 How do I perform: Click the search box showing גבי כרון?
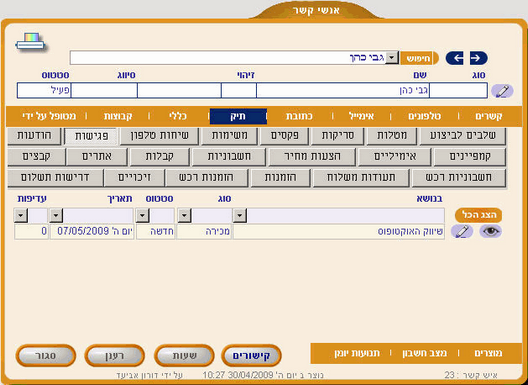228,58
